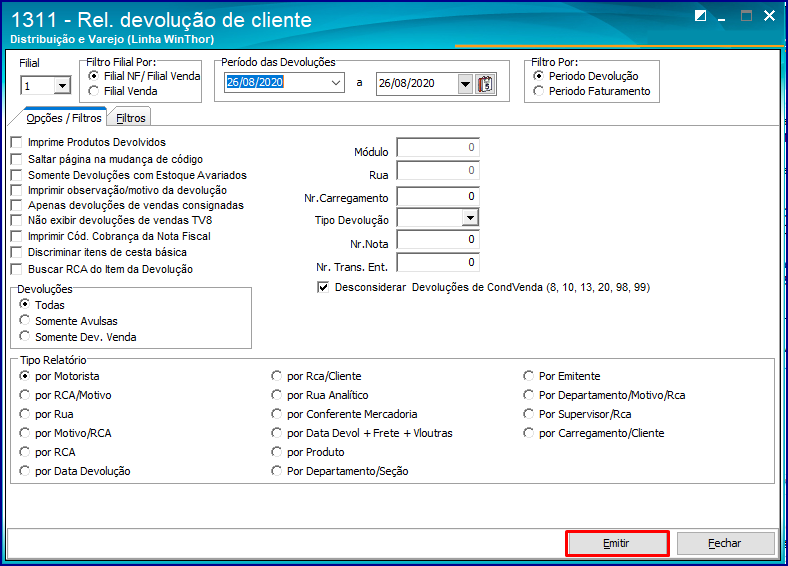Check Imprime Produtos Devolvidos

(17, 143)
